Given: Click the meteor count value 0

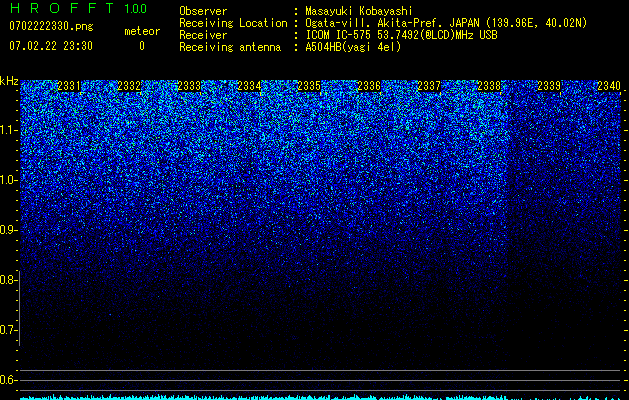Looking at the screenshot, I should click(x=142, y=46).
